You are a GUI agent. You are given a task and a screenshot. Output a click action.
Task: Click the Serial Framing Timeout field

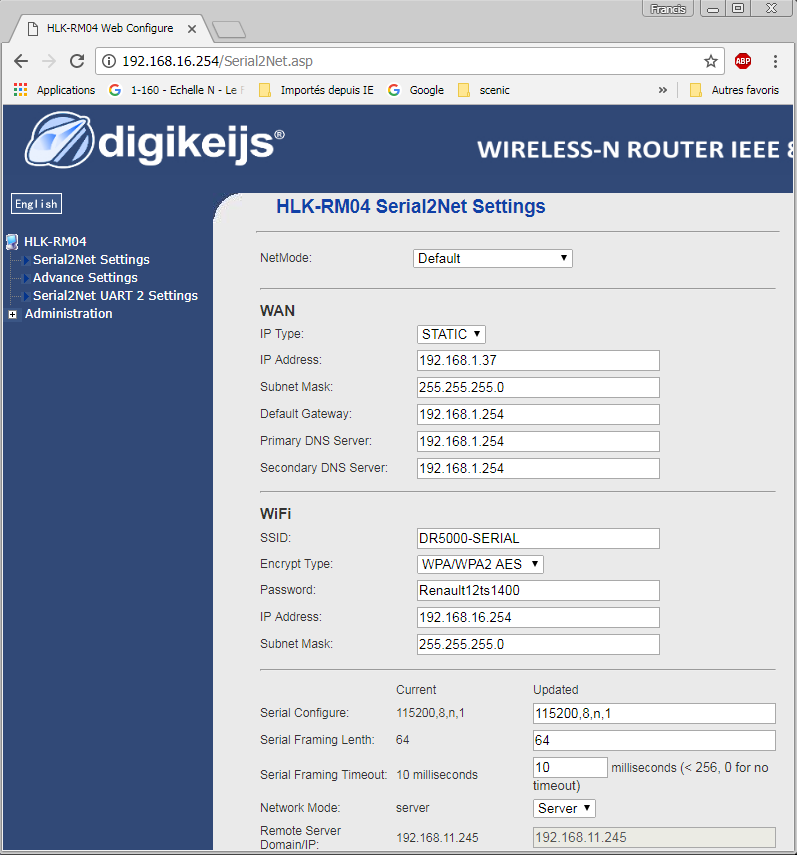click(x=570, y=768)
